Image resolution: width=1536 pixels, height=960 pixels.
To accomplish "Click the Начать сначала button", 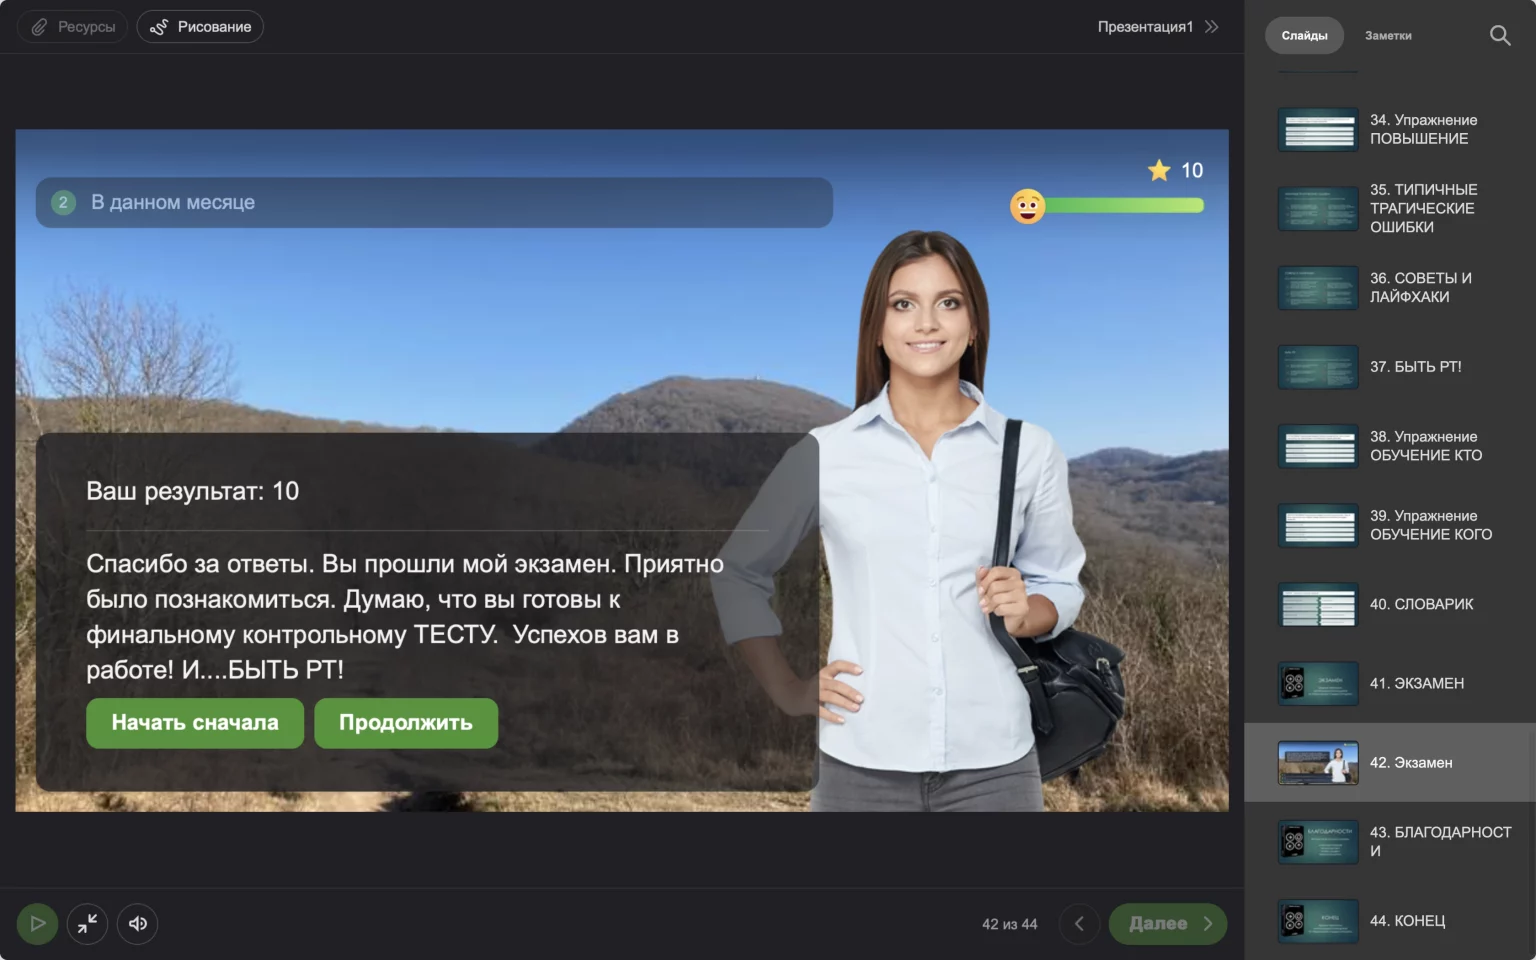I will 195,723.
